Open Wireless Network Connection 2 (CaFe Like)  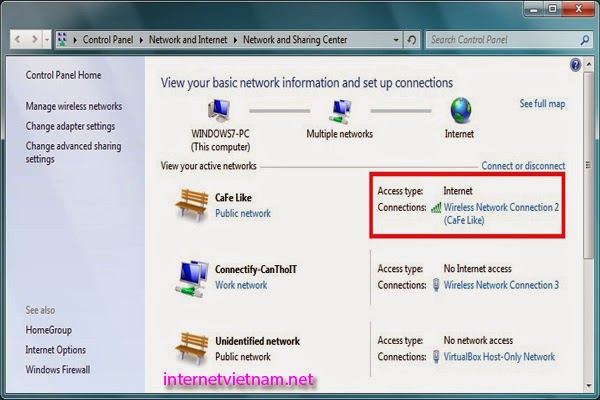(x=501, y=214)
